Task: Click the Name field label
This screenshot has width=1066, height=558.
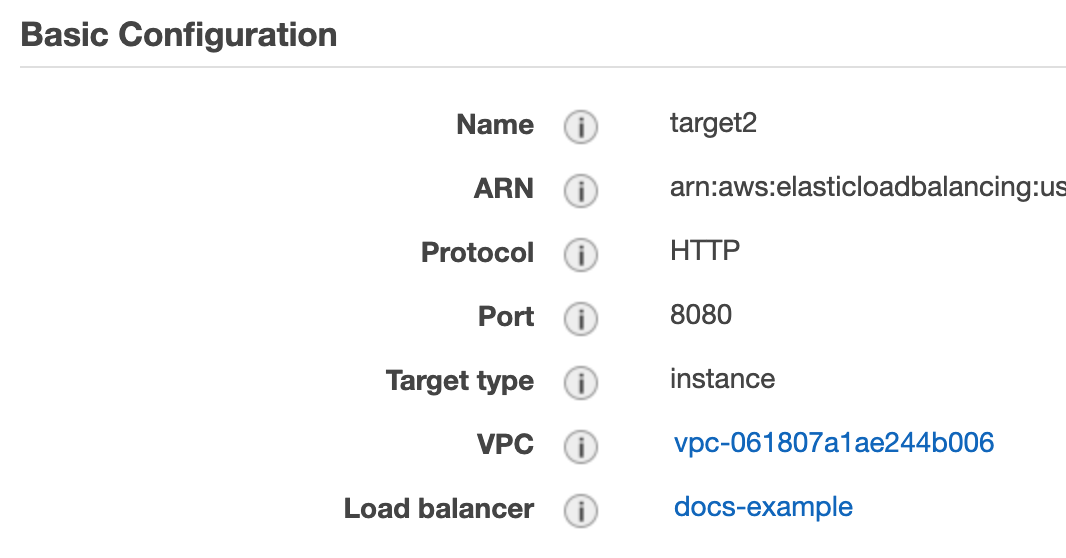Action: click(x=494, y=125)
